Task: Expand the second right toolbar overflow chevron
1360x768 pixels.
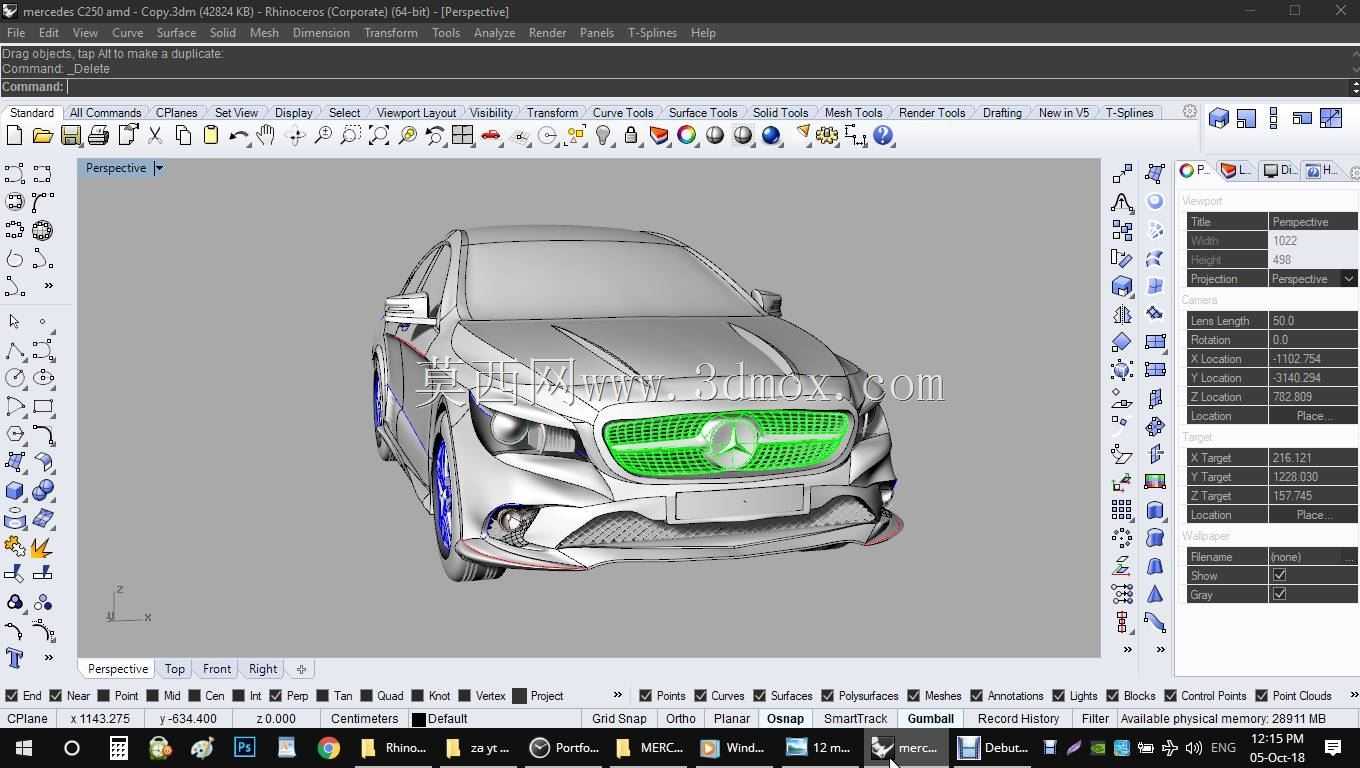Action: [1160, 649]
